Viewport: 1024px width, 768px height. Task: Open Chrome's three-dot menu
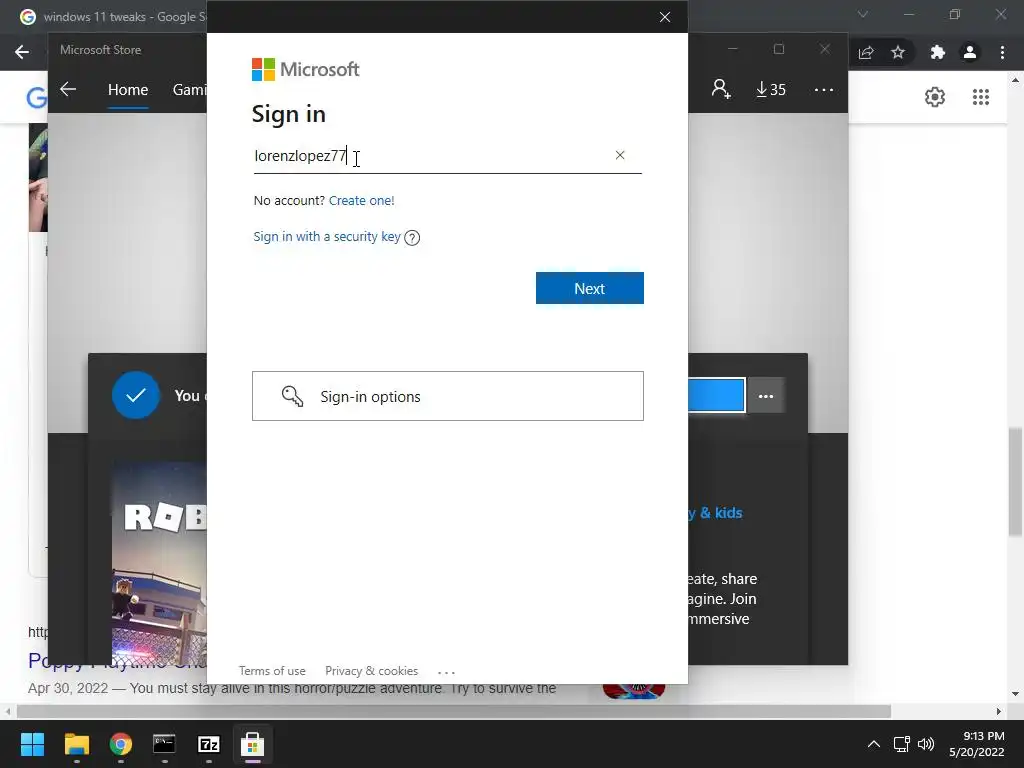[x=1002, y=52]
